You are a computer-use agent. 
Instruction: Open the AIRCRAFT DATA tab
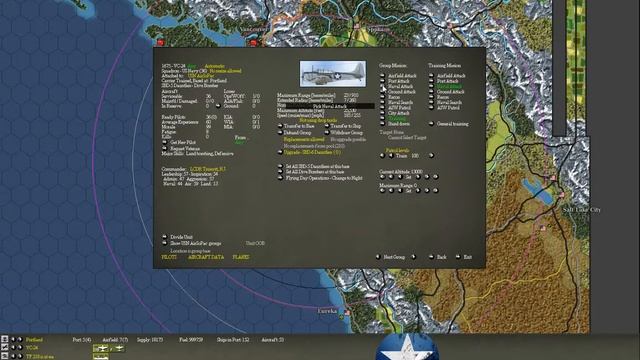click(x=206, y=257)
